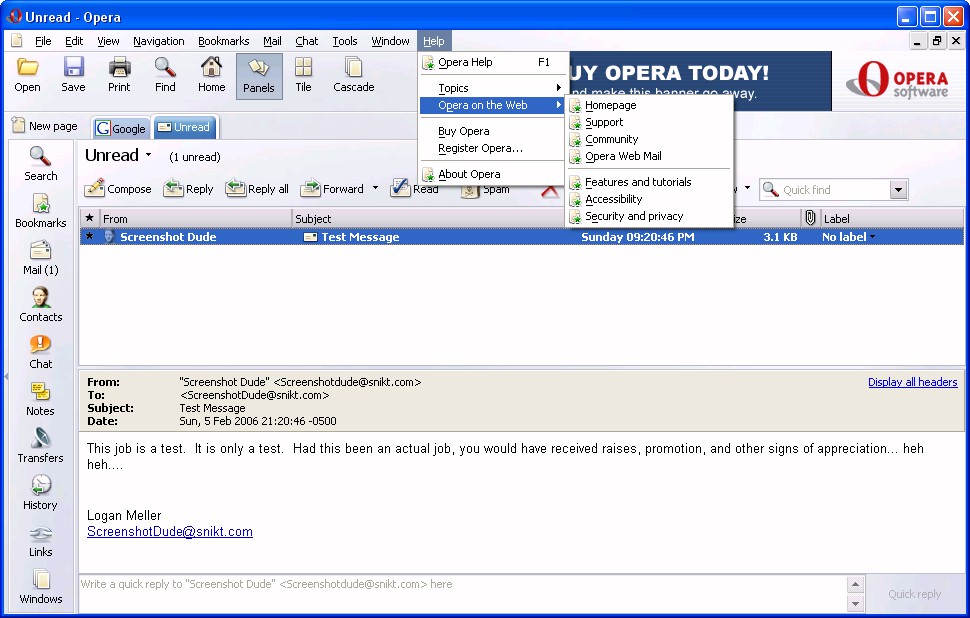Viewport: 970px width, 618px height.
Task: Choose Community in submenu
Action: 649,139
